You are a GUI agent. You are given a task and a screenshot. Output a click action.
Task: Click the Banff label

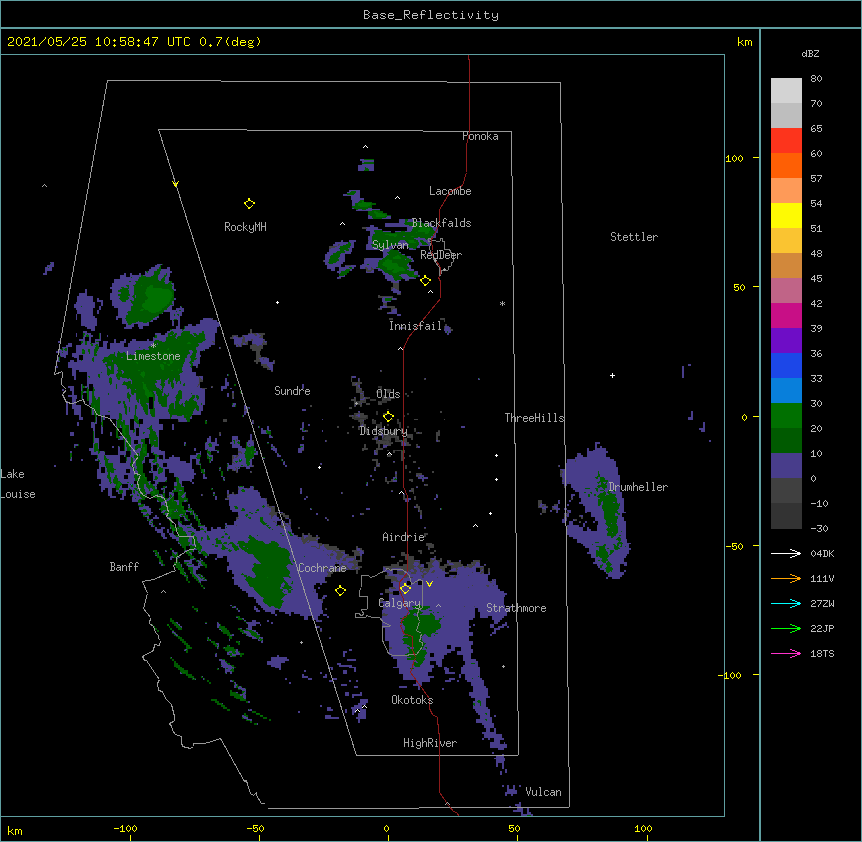124,567
